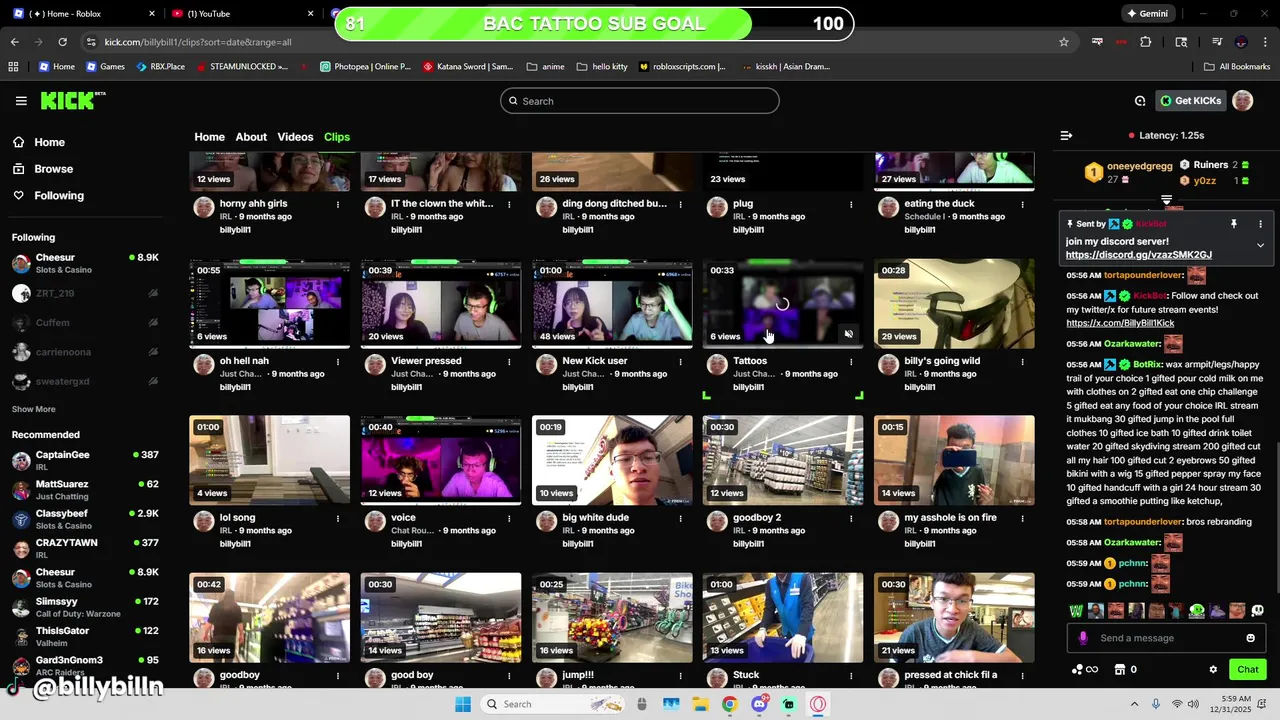Open options for 'New Kick user' clip
1280x720 pixels.
pos(680,361)
